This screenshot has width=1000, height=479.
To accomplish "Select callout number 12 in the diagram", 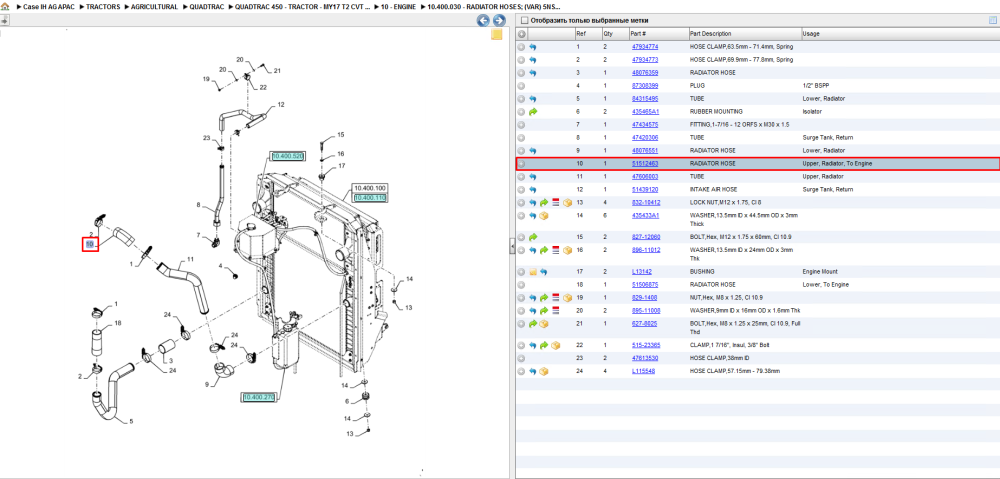I will 281,104.
